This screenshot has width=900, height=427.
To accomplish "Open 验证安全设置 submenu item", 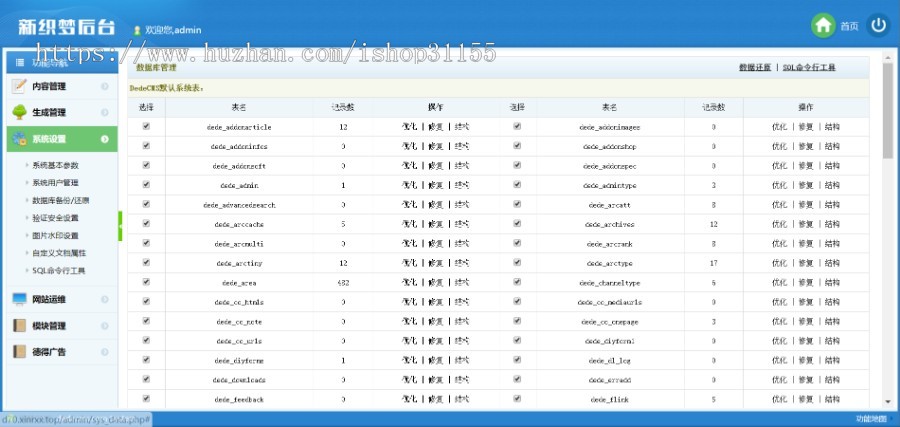I will [55, 218].
